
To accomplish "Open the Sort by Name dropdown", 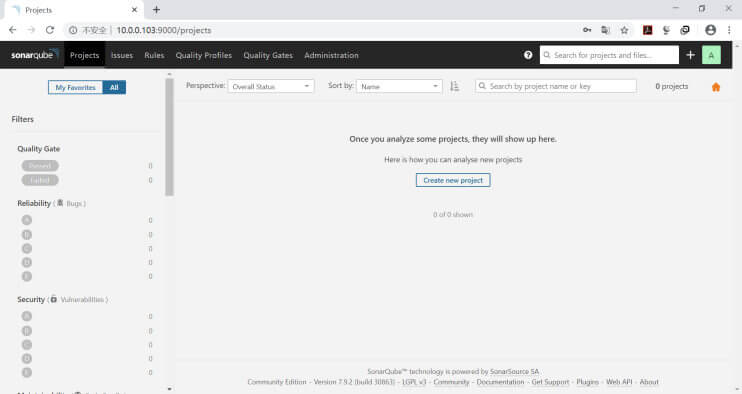I will [399, 86].
